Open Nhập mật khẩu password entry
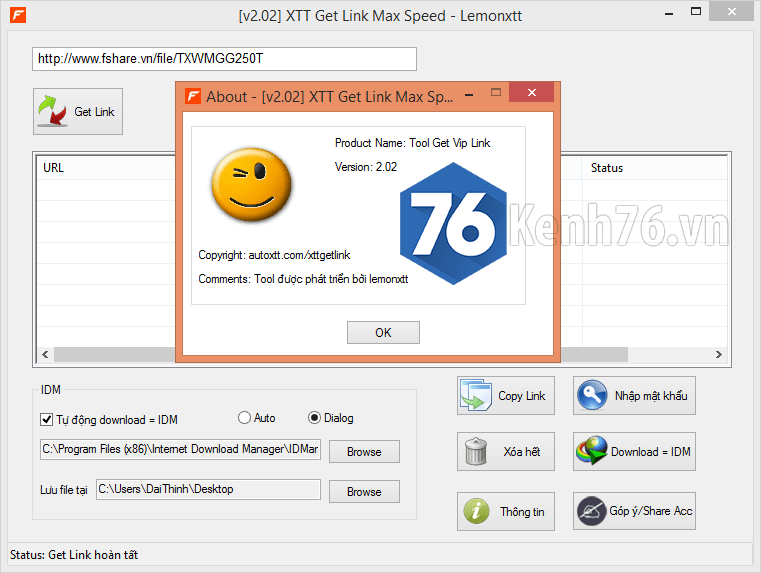 click(x=634, y=395)
